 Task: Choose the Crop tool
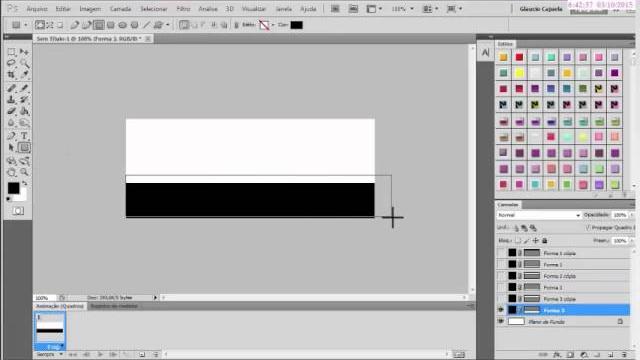[11, 75]
